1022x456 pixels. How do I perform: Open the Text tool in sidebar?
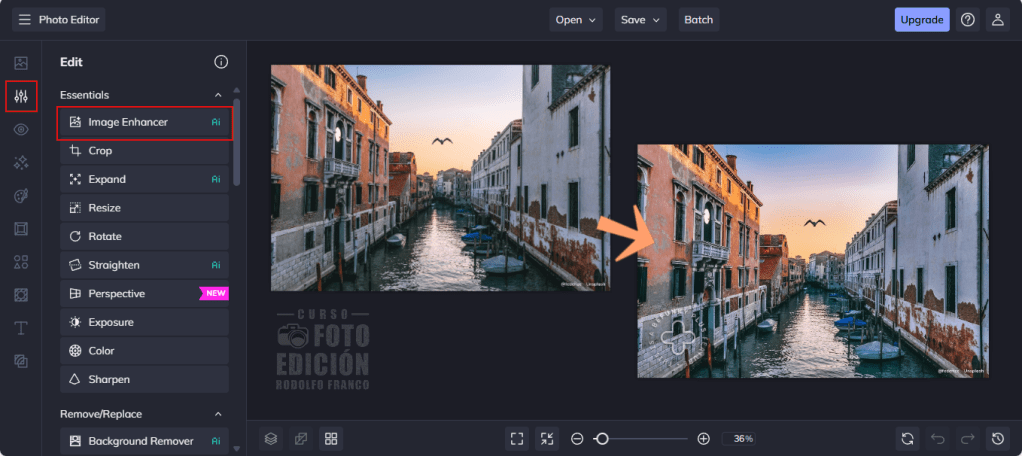(x=21, y=328)
